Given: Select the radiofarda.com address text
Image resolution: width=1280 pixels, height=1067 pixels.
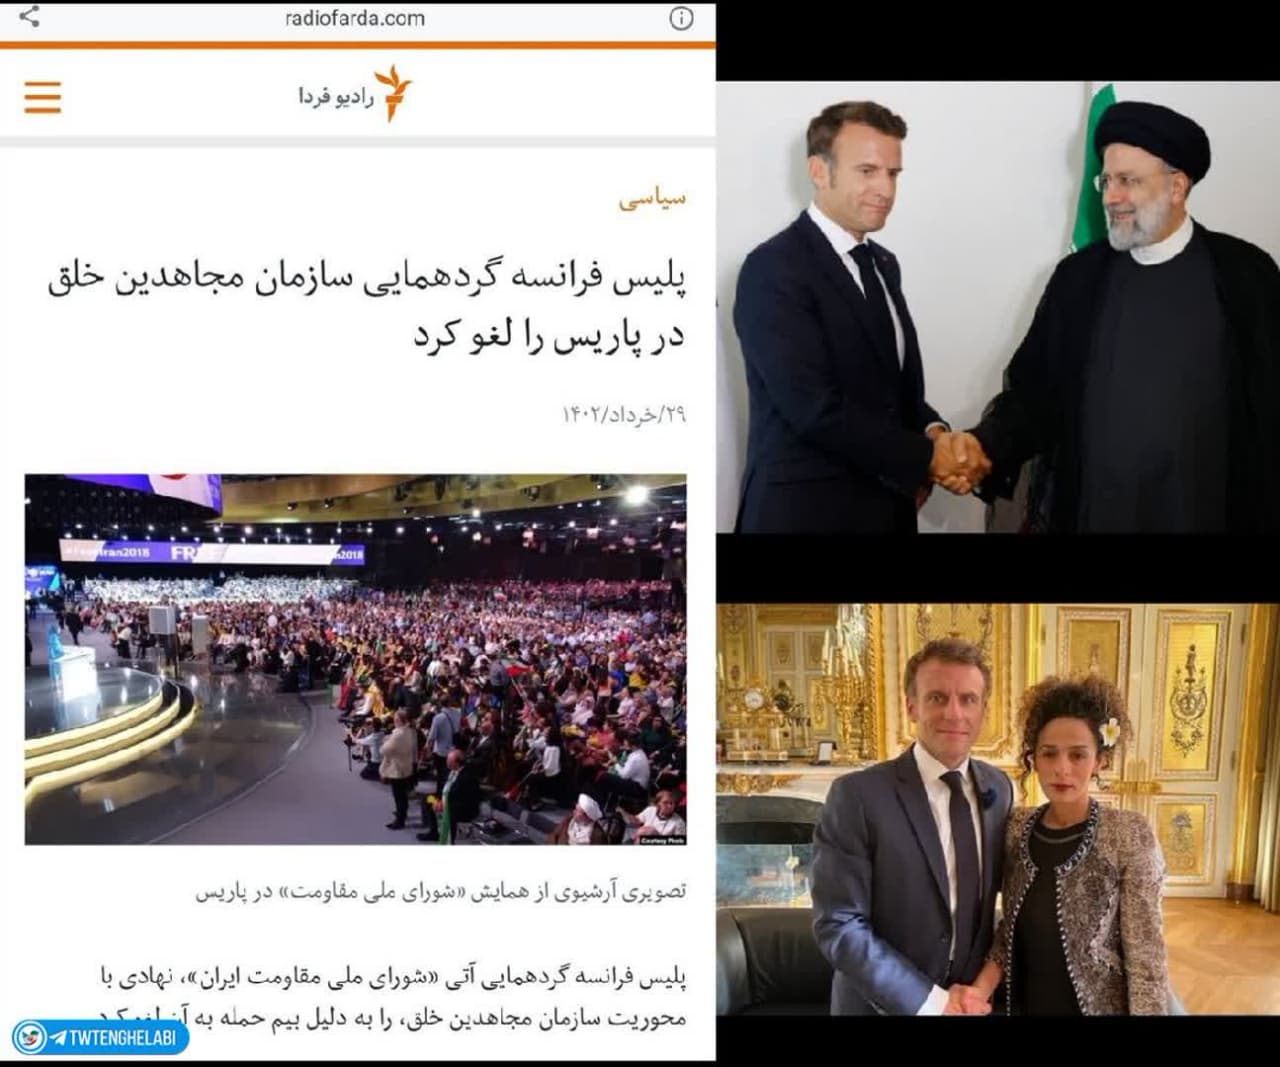Looking at the screenshot, I should (x=355, y=18).
